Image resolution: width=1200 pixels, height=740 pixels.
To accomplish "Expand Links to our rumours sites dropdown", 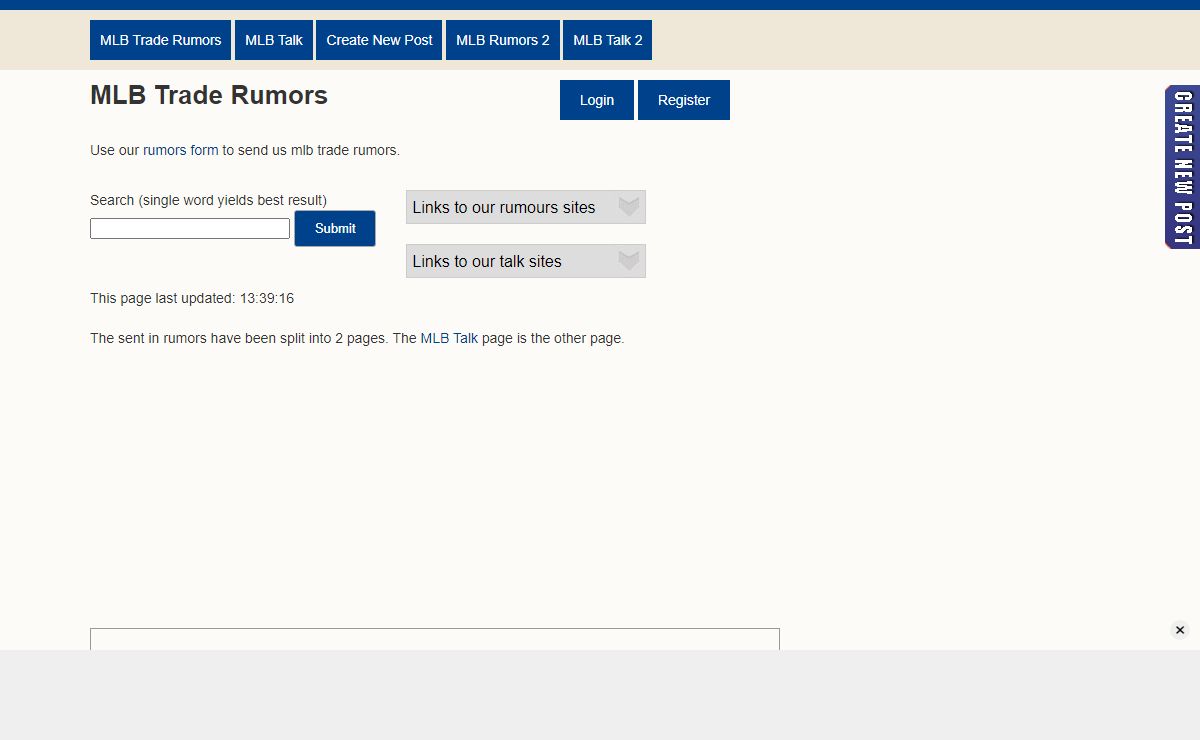I will 526,207.
